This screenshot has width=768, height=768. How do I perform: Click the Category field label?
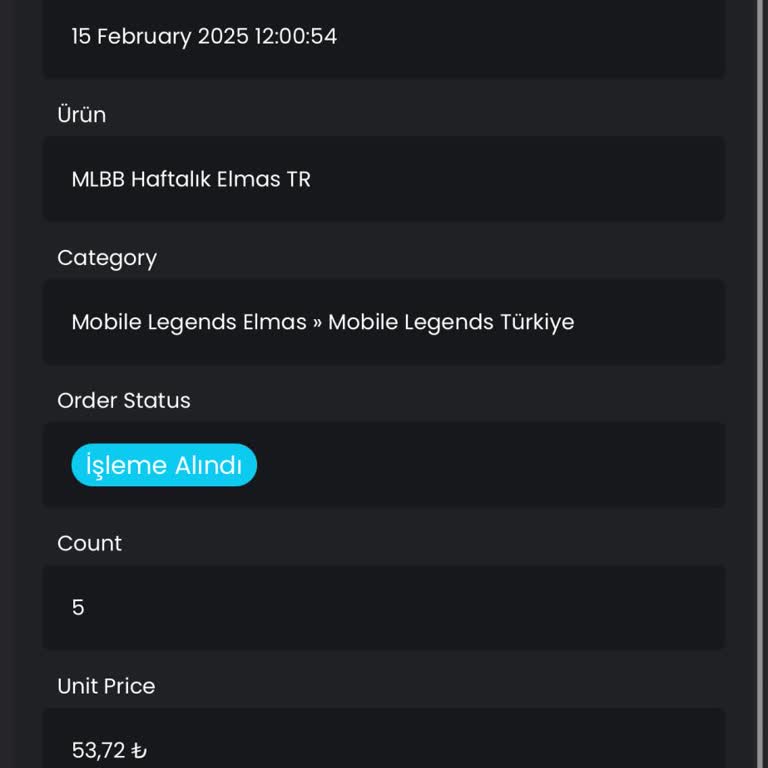pos(107,258)
